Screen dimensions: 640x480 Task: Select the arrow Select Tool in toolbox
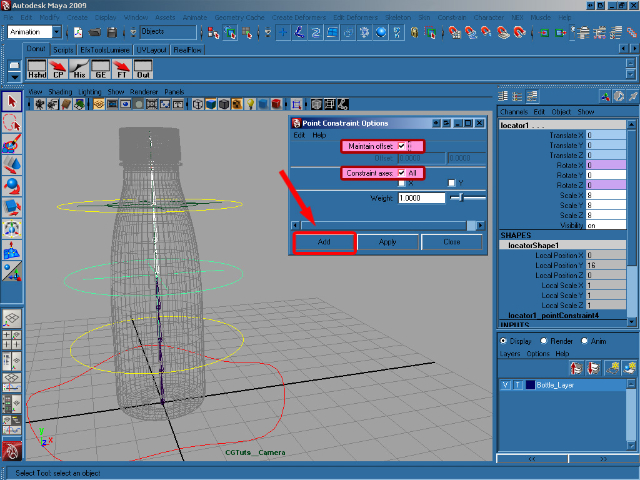(12, 101)
